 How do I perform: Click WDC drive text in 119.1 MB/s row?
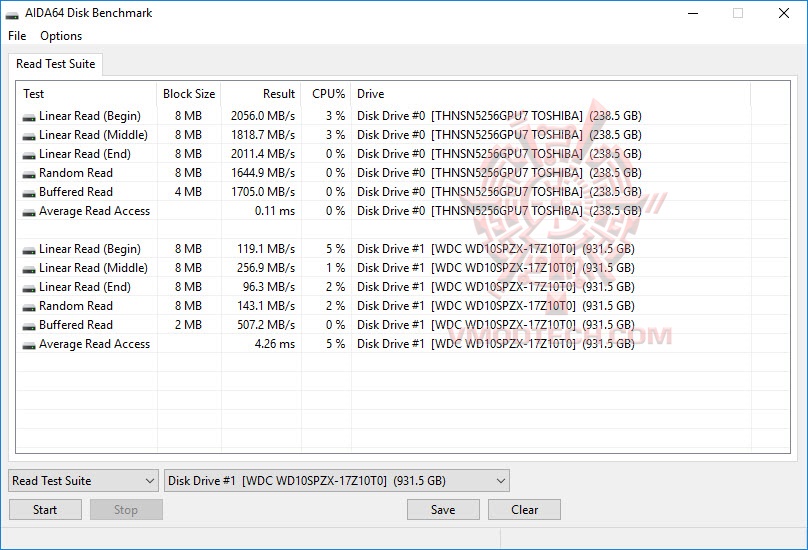496,249
